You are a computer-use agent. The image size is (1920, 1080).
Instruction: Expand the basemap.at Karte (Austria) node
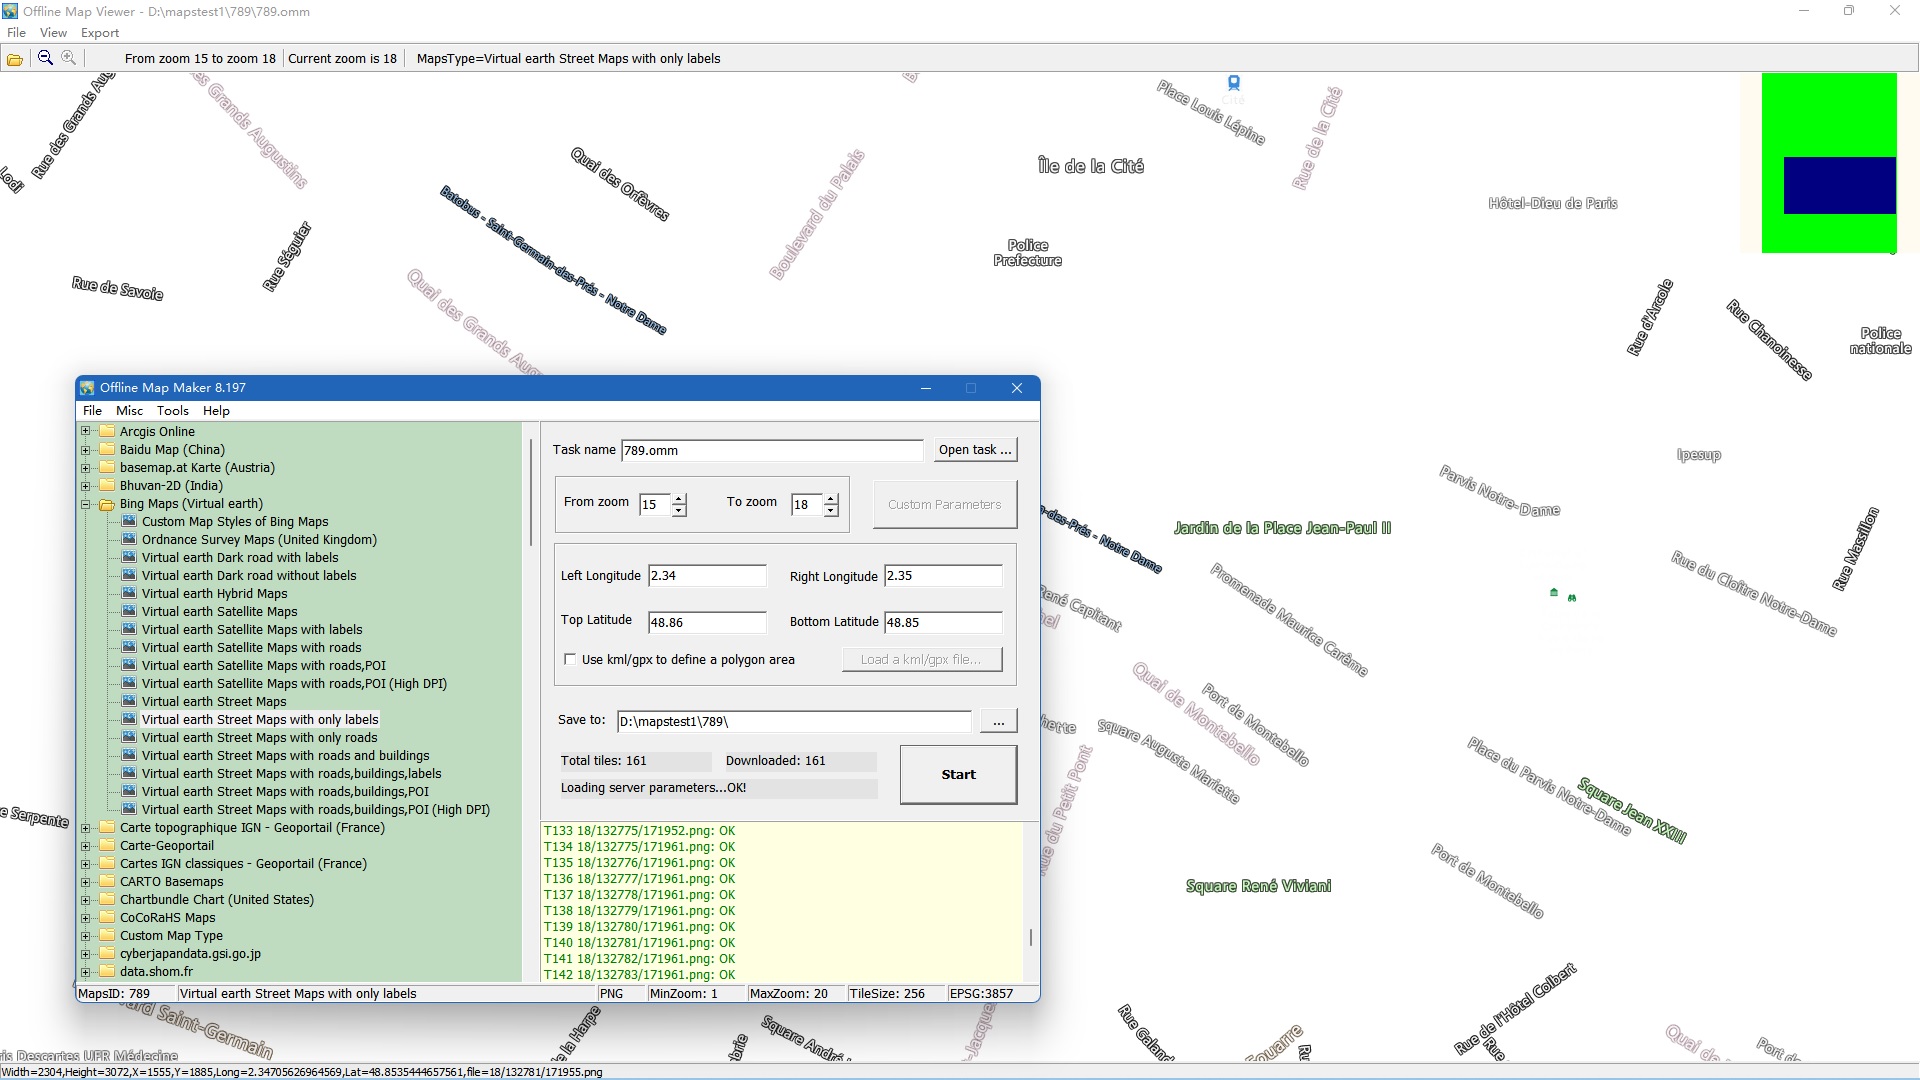pyautogui.click(x=86, y=467)
